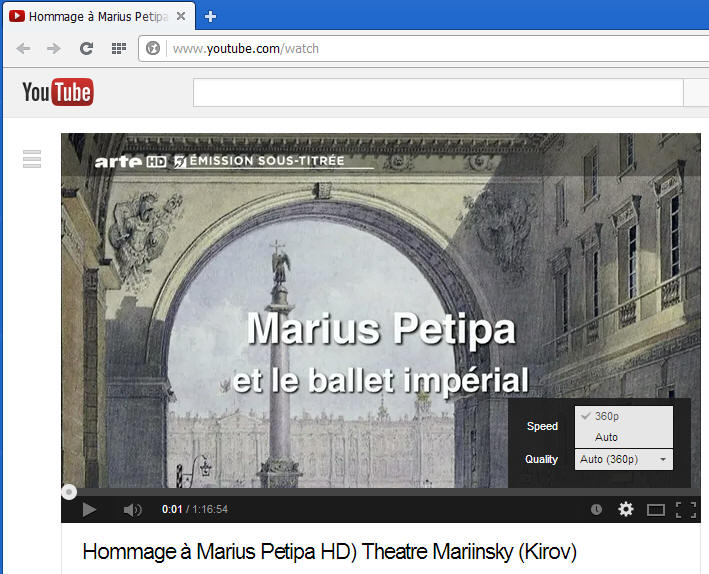Click the Quality label in settings
This screenshot has height=574, width=709.
(x=541, y=459)
